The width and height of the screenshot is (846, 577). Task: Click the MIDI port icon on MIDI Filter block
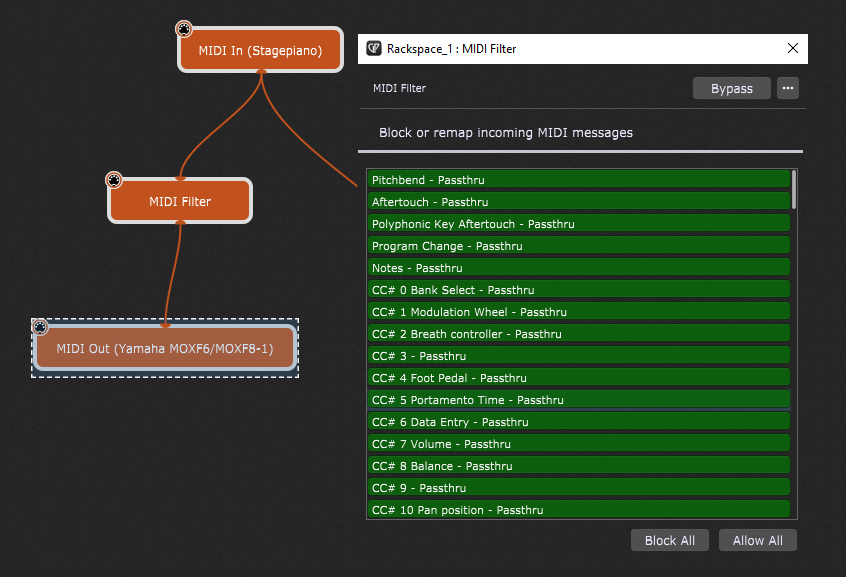(x=114, y=180)
